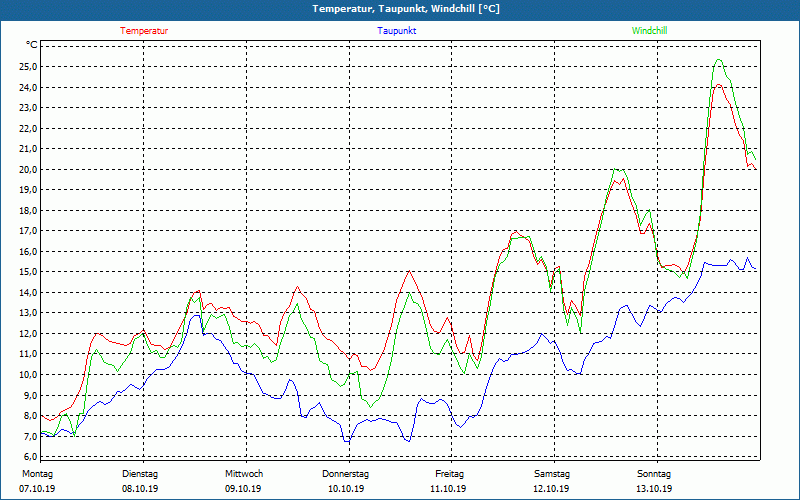Viewport: 800px width, 500px height.
Task: Click the °C unit label on axis
Action: pyautogui.click(x=31, y=45)
